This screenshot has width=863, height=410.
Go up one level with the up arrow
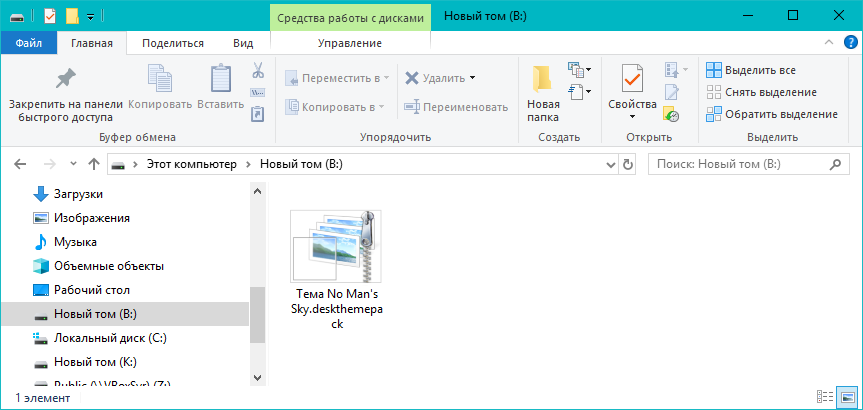[x=94, y=164]
